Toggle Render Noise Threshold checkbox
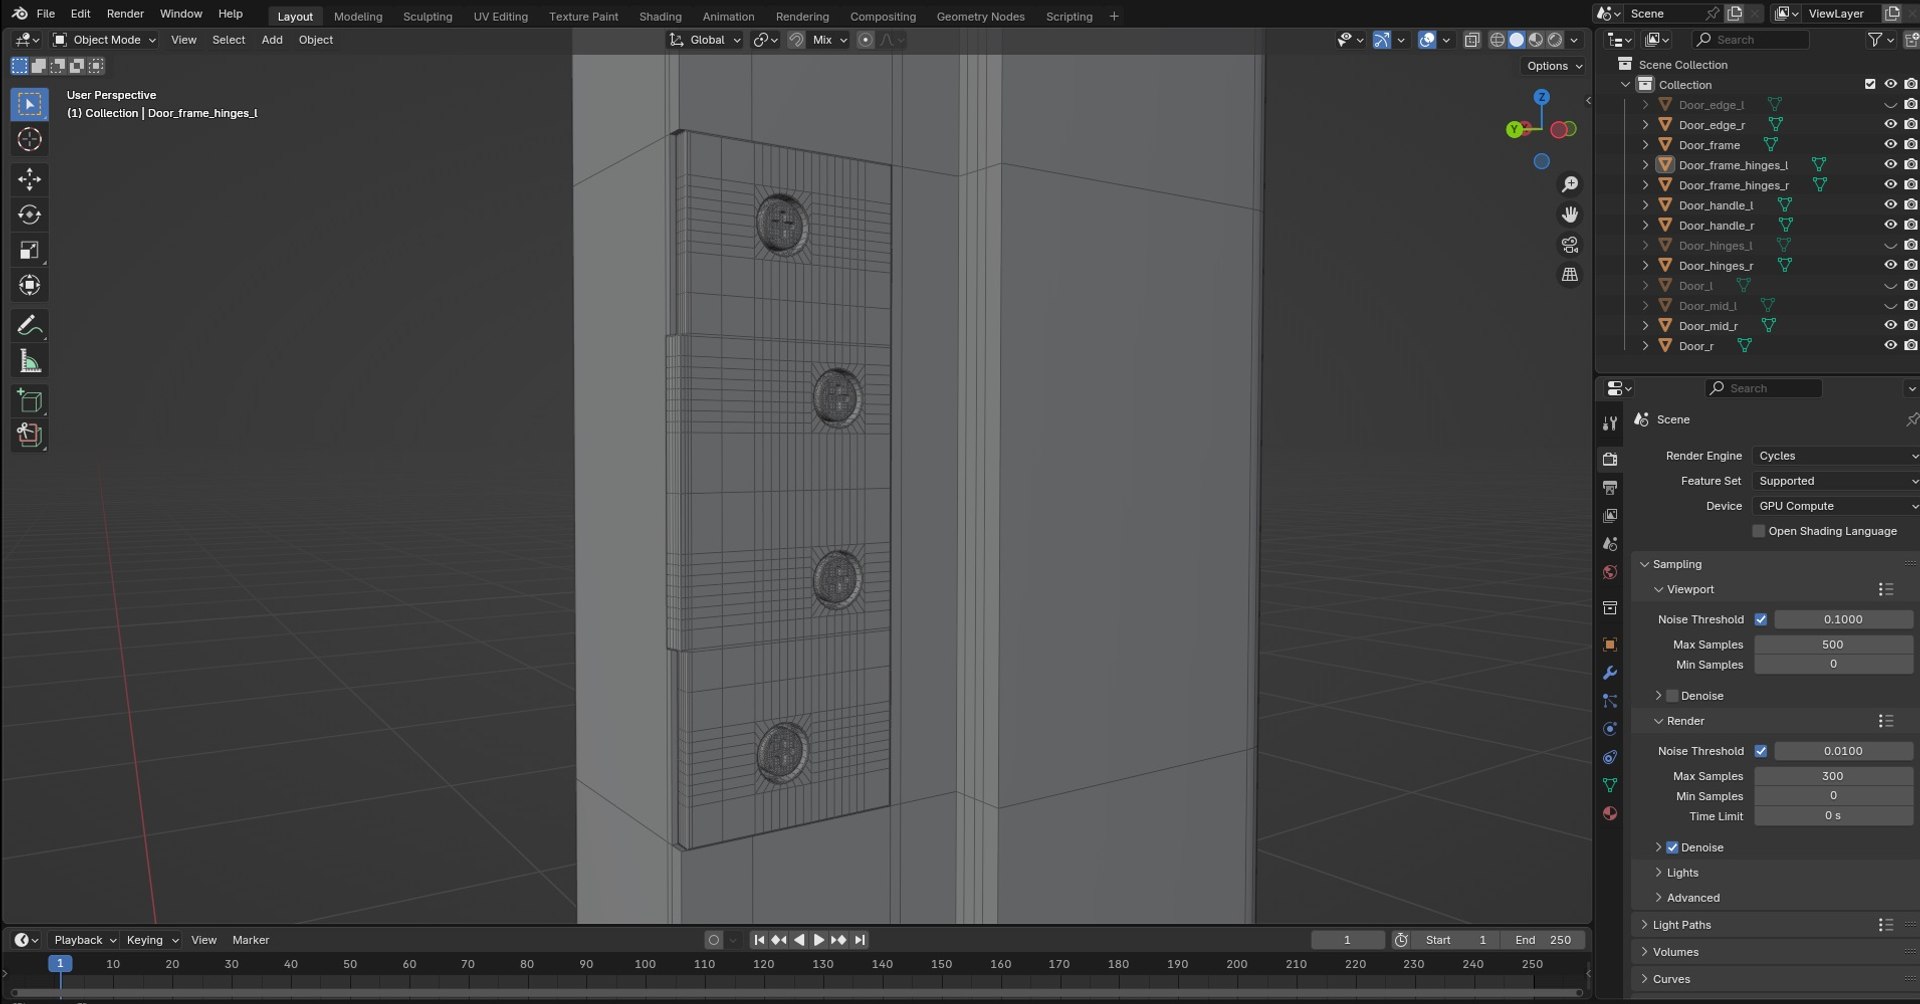 click(1761, 751)
